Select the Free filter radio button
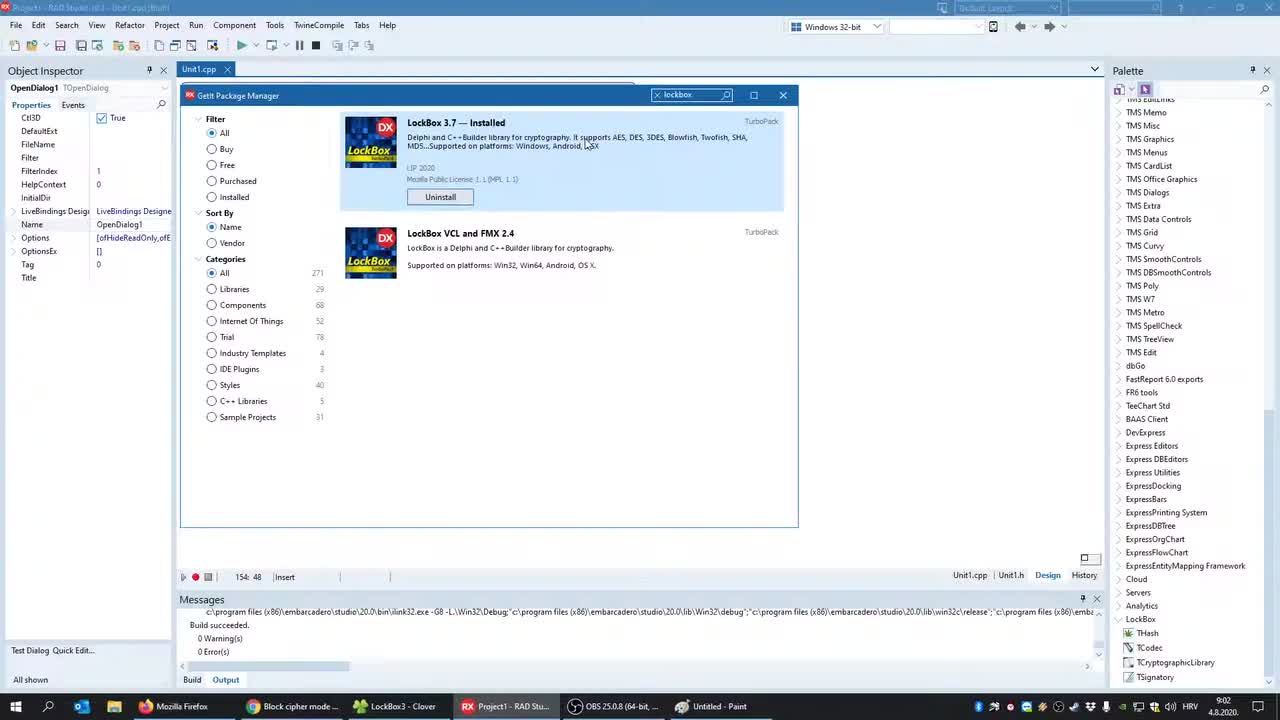The height and width of the screenshot is (720, 1280). coord(211,165)
